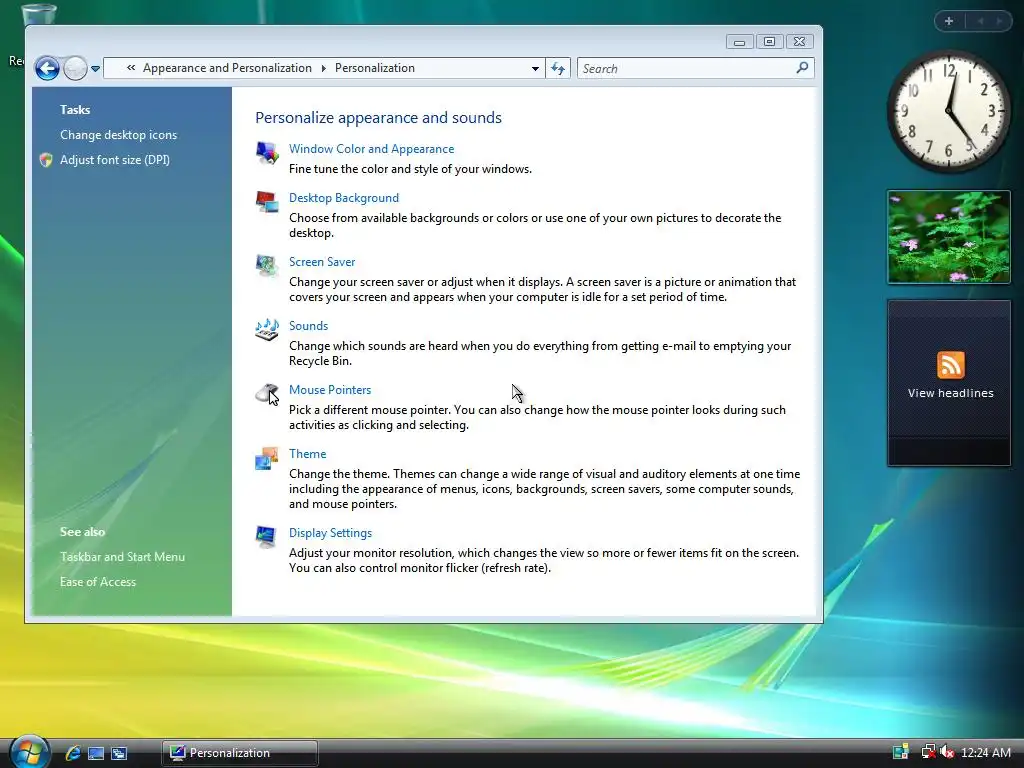The height and width of the screenshot is (768, 1024).
Task: Click the sidebar next-page arrow
Action: pyautogui.click(x=999, y=21)
